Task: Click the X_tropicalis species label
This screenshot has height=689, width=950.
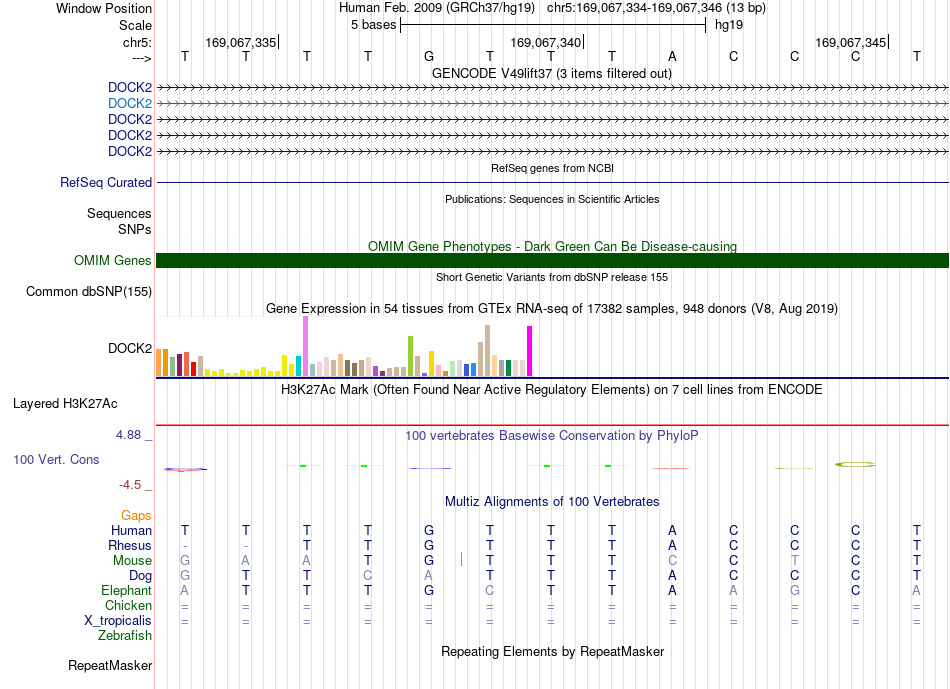Action: click(x=118, y=621)
